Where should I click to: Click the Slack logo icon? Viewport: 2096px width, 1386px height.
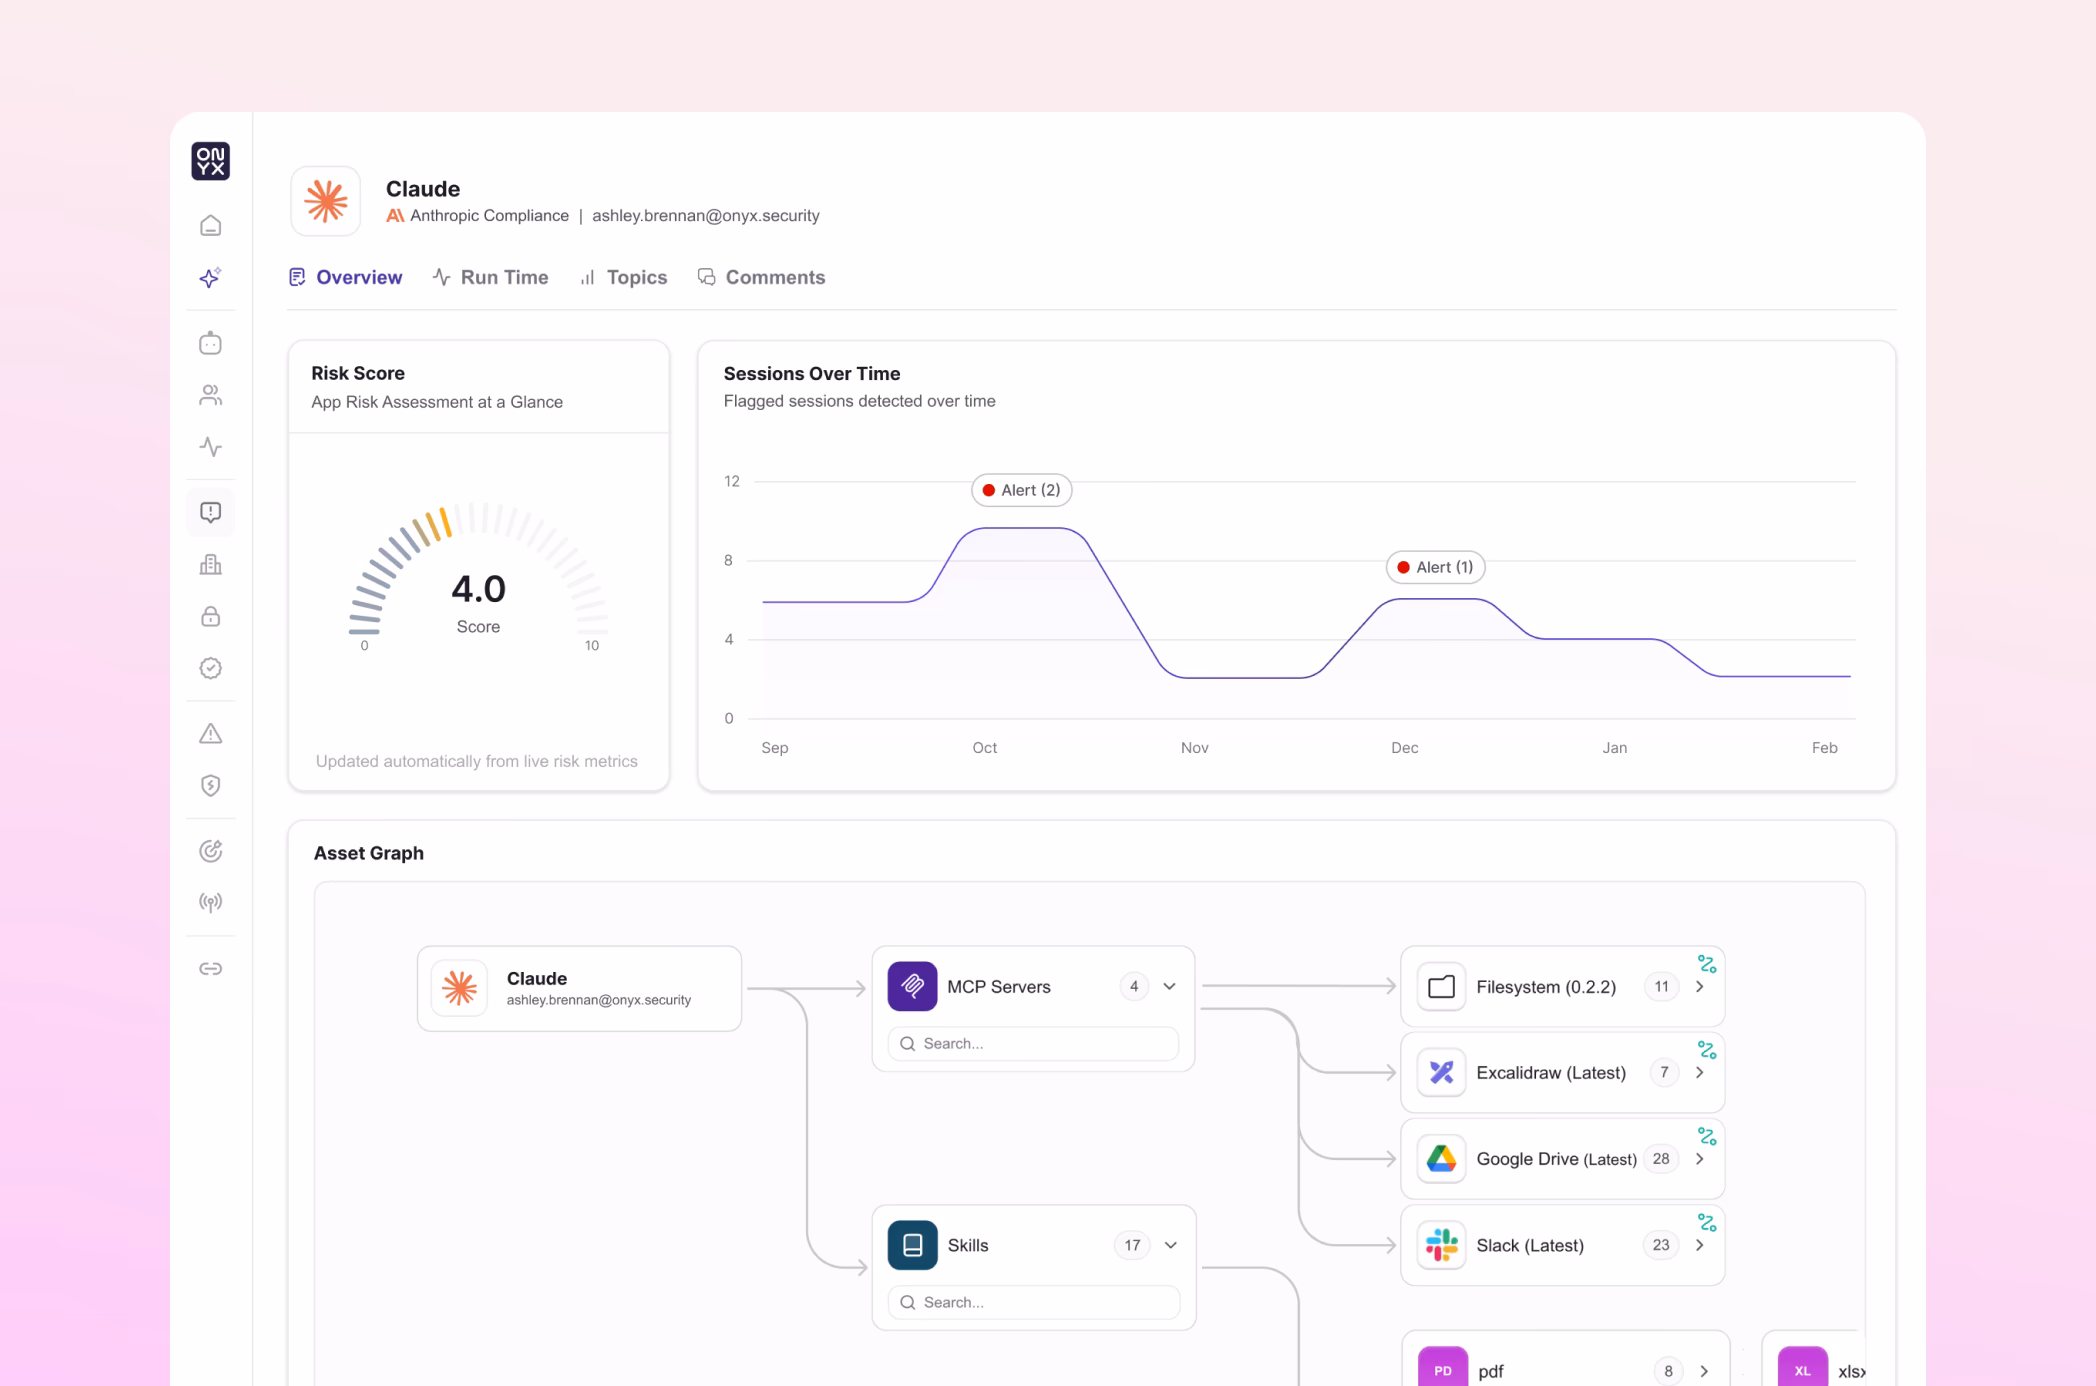1441,1245
